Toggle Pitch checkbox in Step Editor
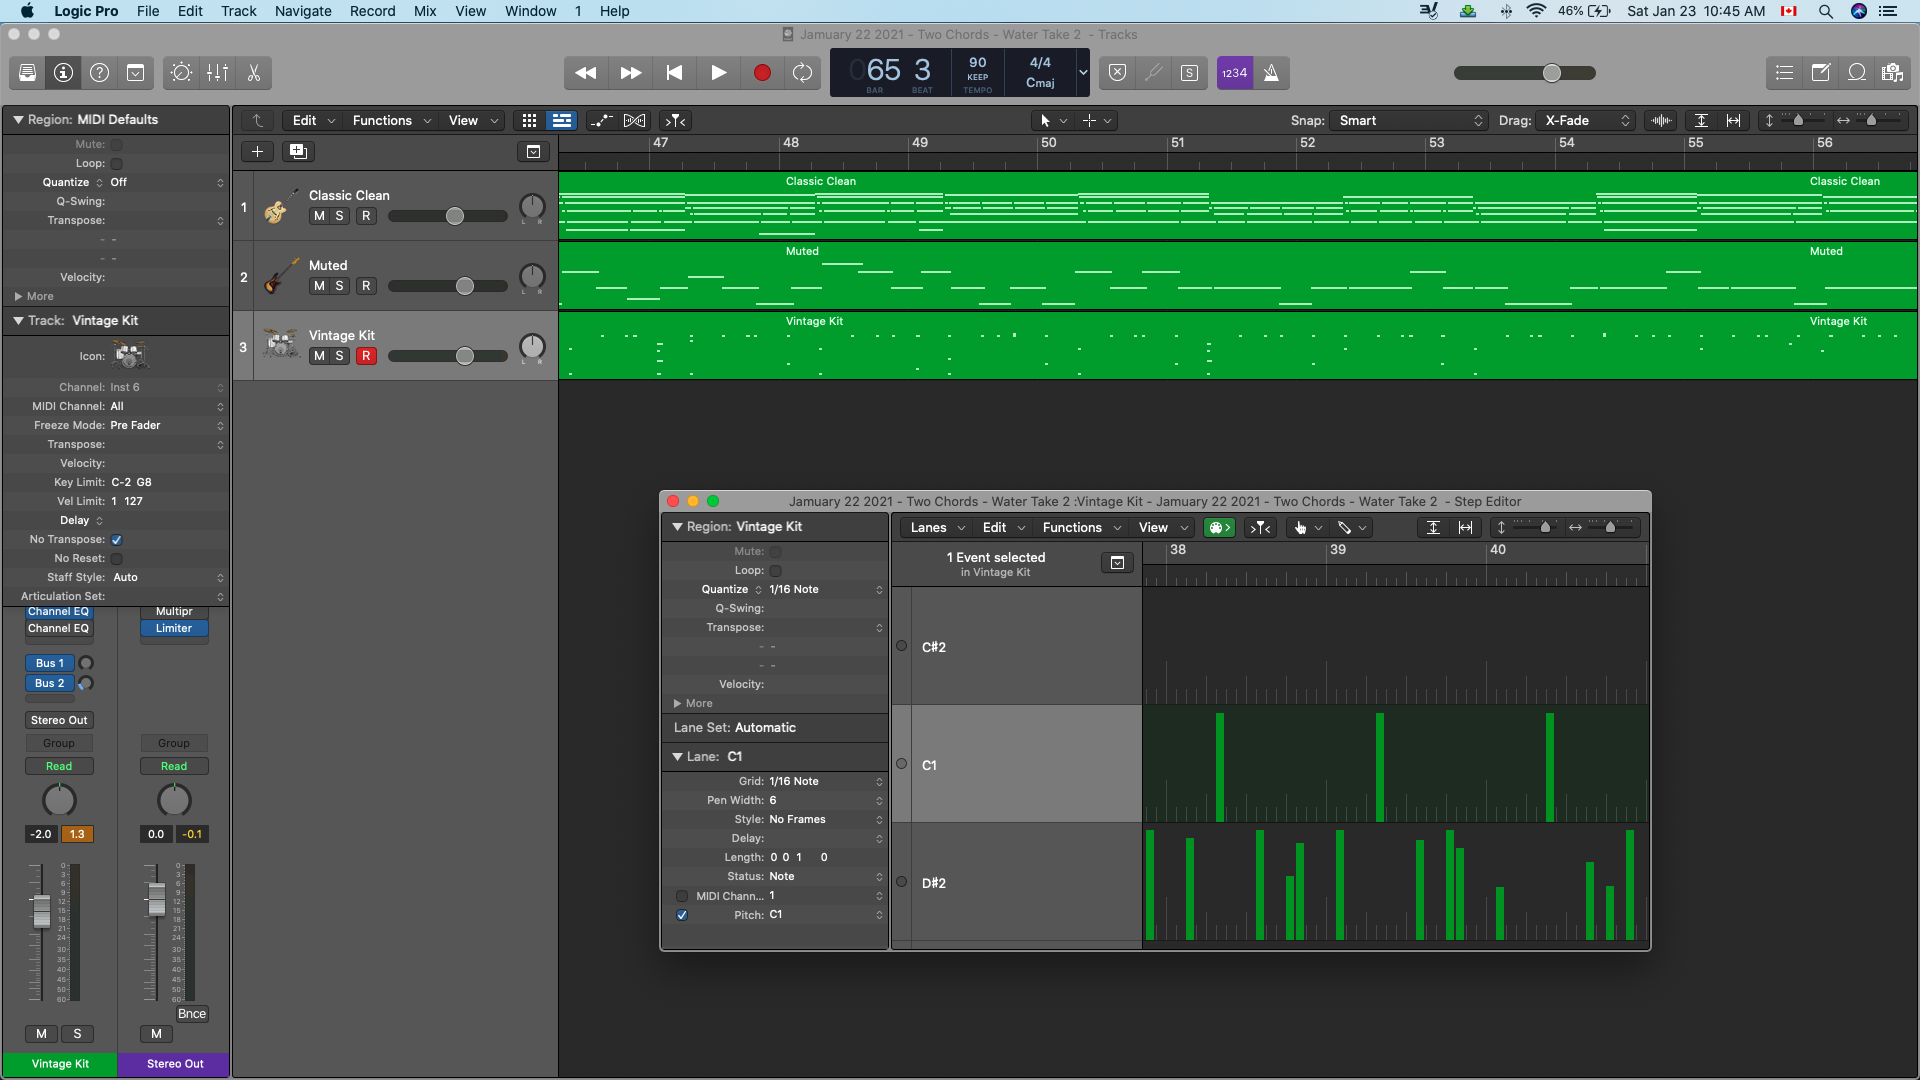Viewport: 1920px width, 1080px height. tap(682, 915)
